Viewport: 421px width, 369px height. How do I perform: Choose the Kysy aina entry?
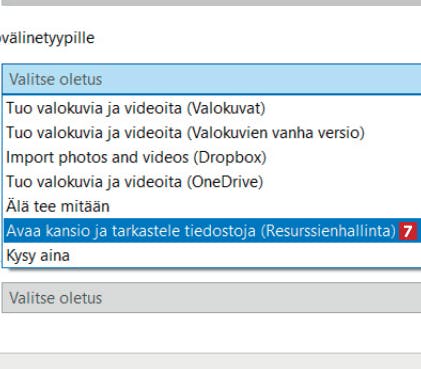pyautogui.click(x=213, y=255)
